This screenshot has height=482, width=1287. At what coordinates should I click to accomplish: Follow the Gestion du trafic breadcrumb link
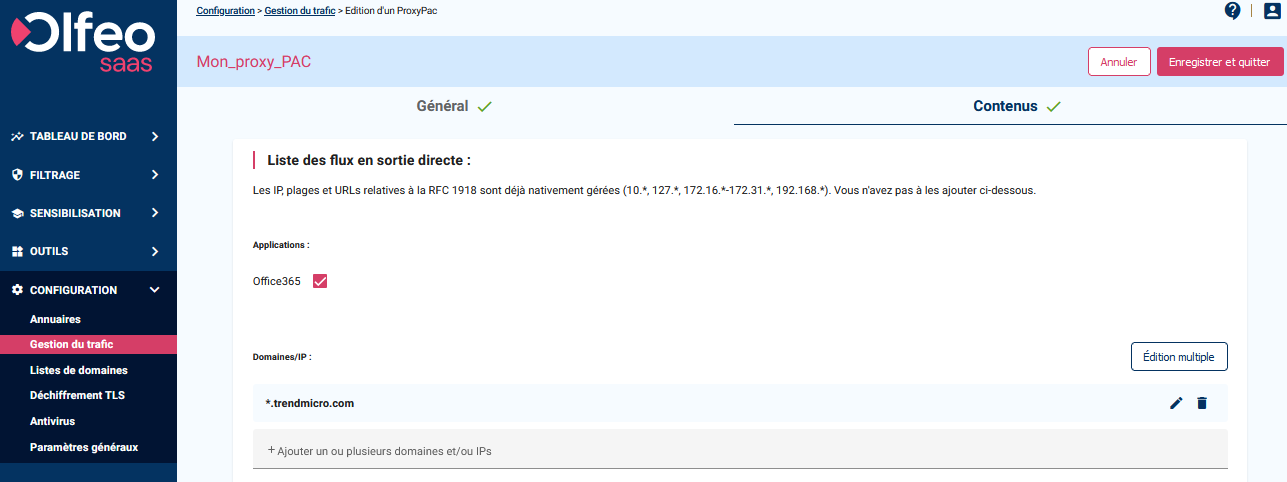tap(299, 11)
